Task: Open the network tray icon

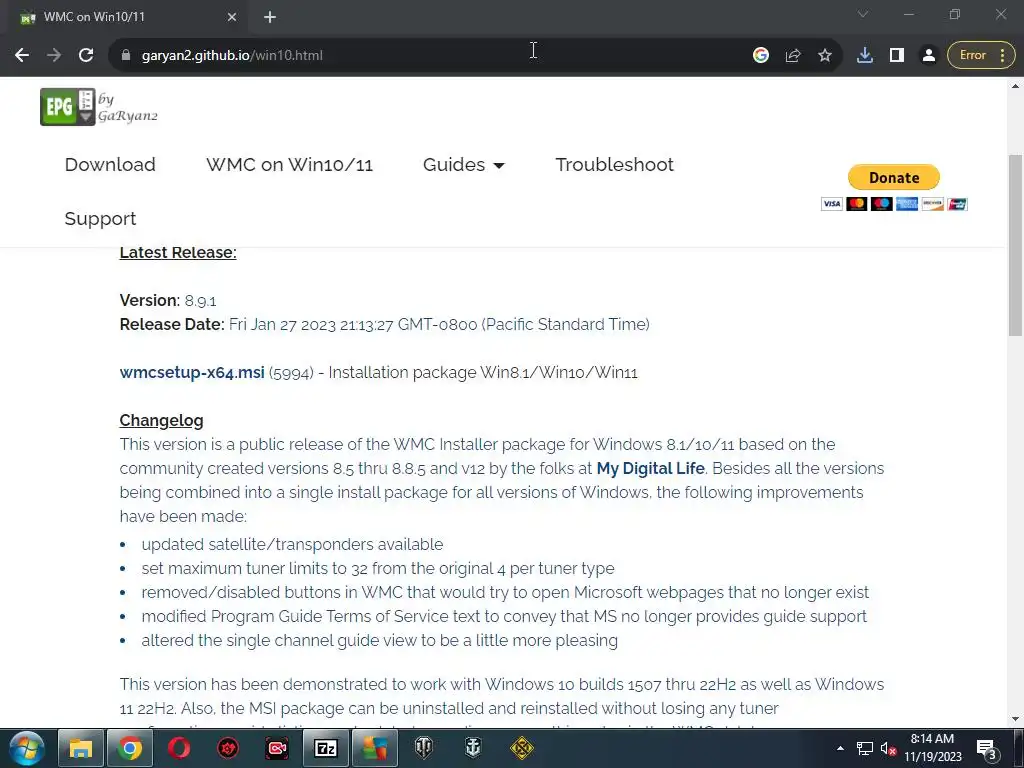Action: [865, 748]
